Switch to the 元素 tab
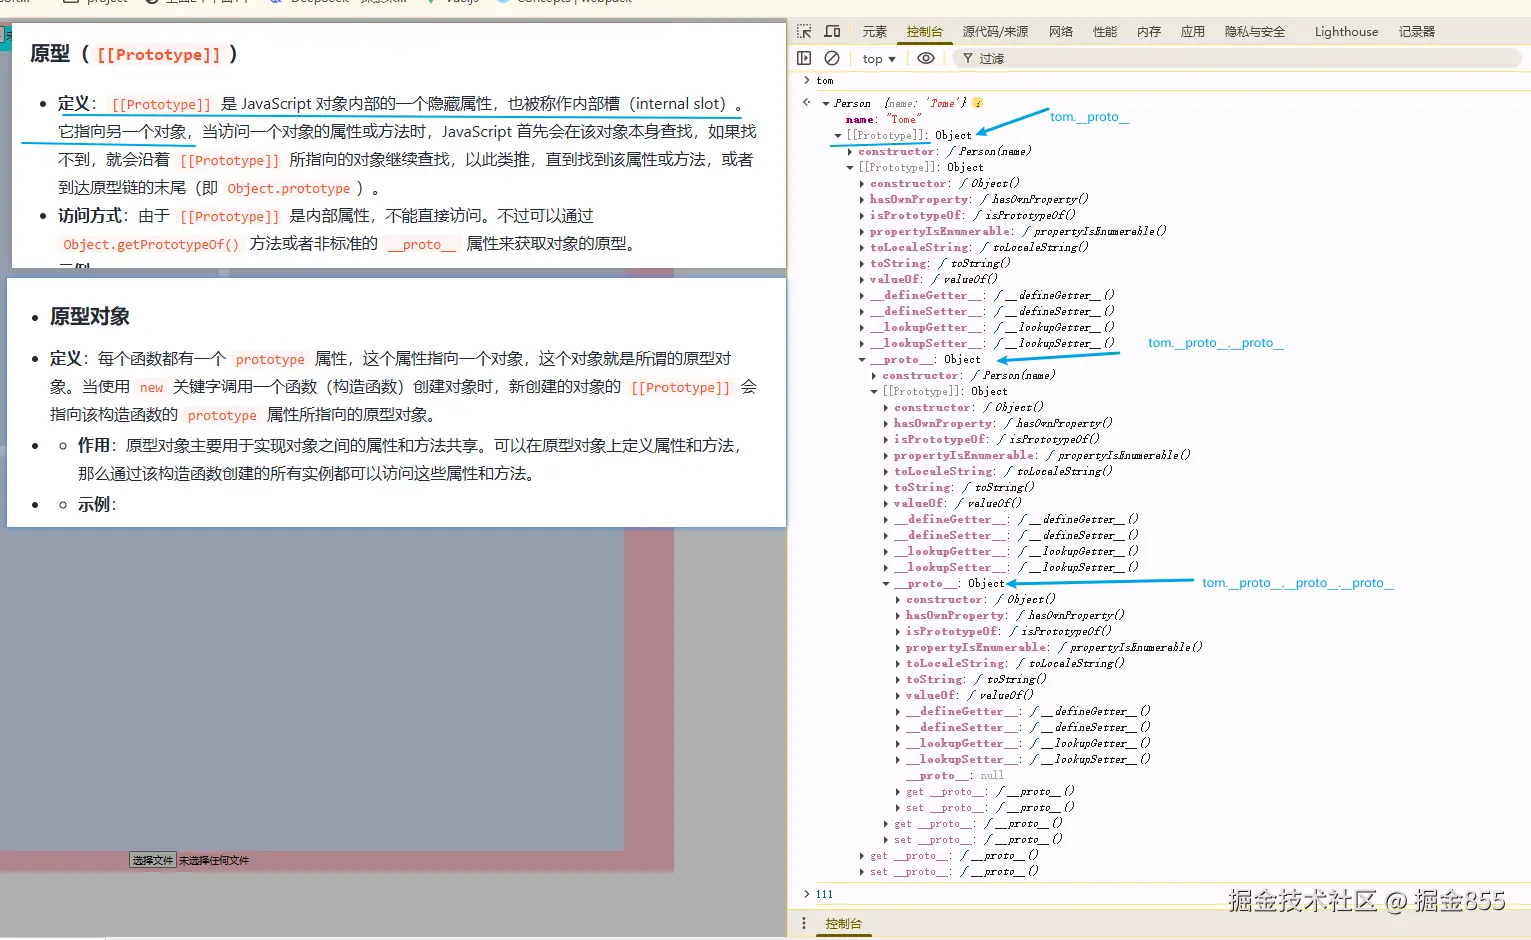This screenshot has width=1531, height=940. click(875, 32)
